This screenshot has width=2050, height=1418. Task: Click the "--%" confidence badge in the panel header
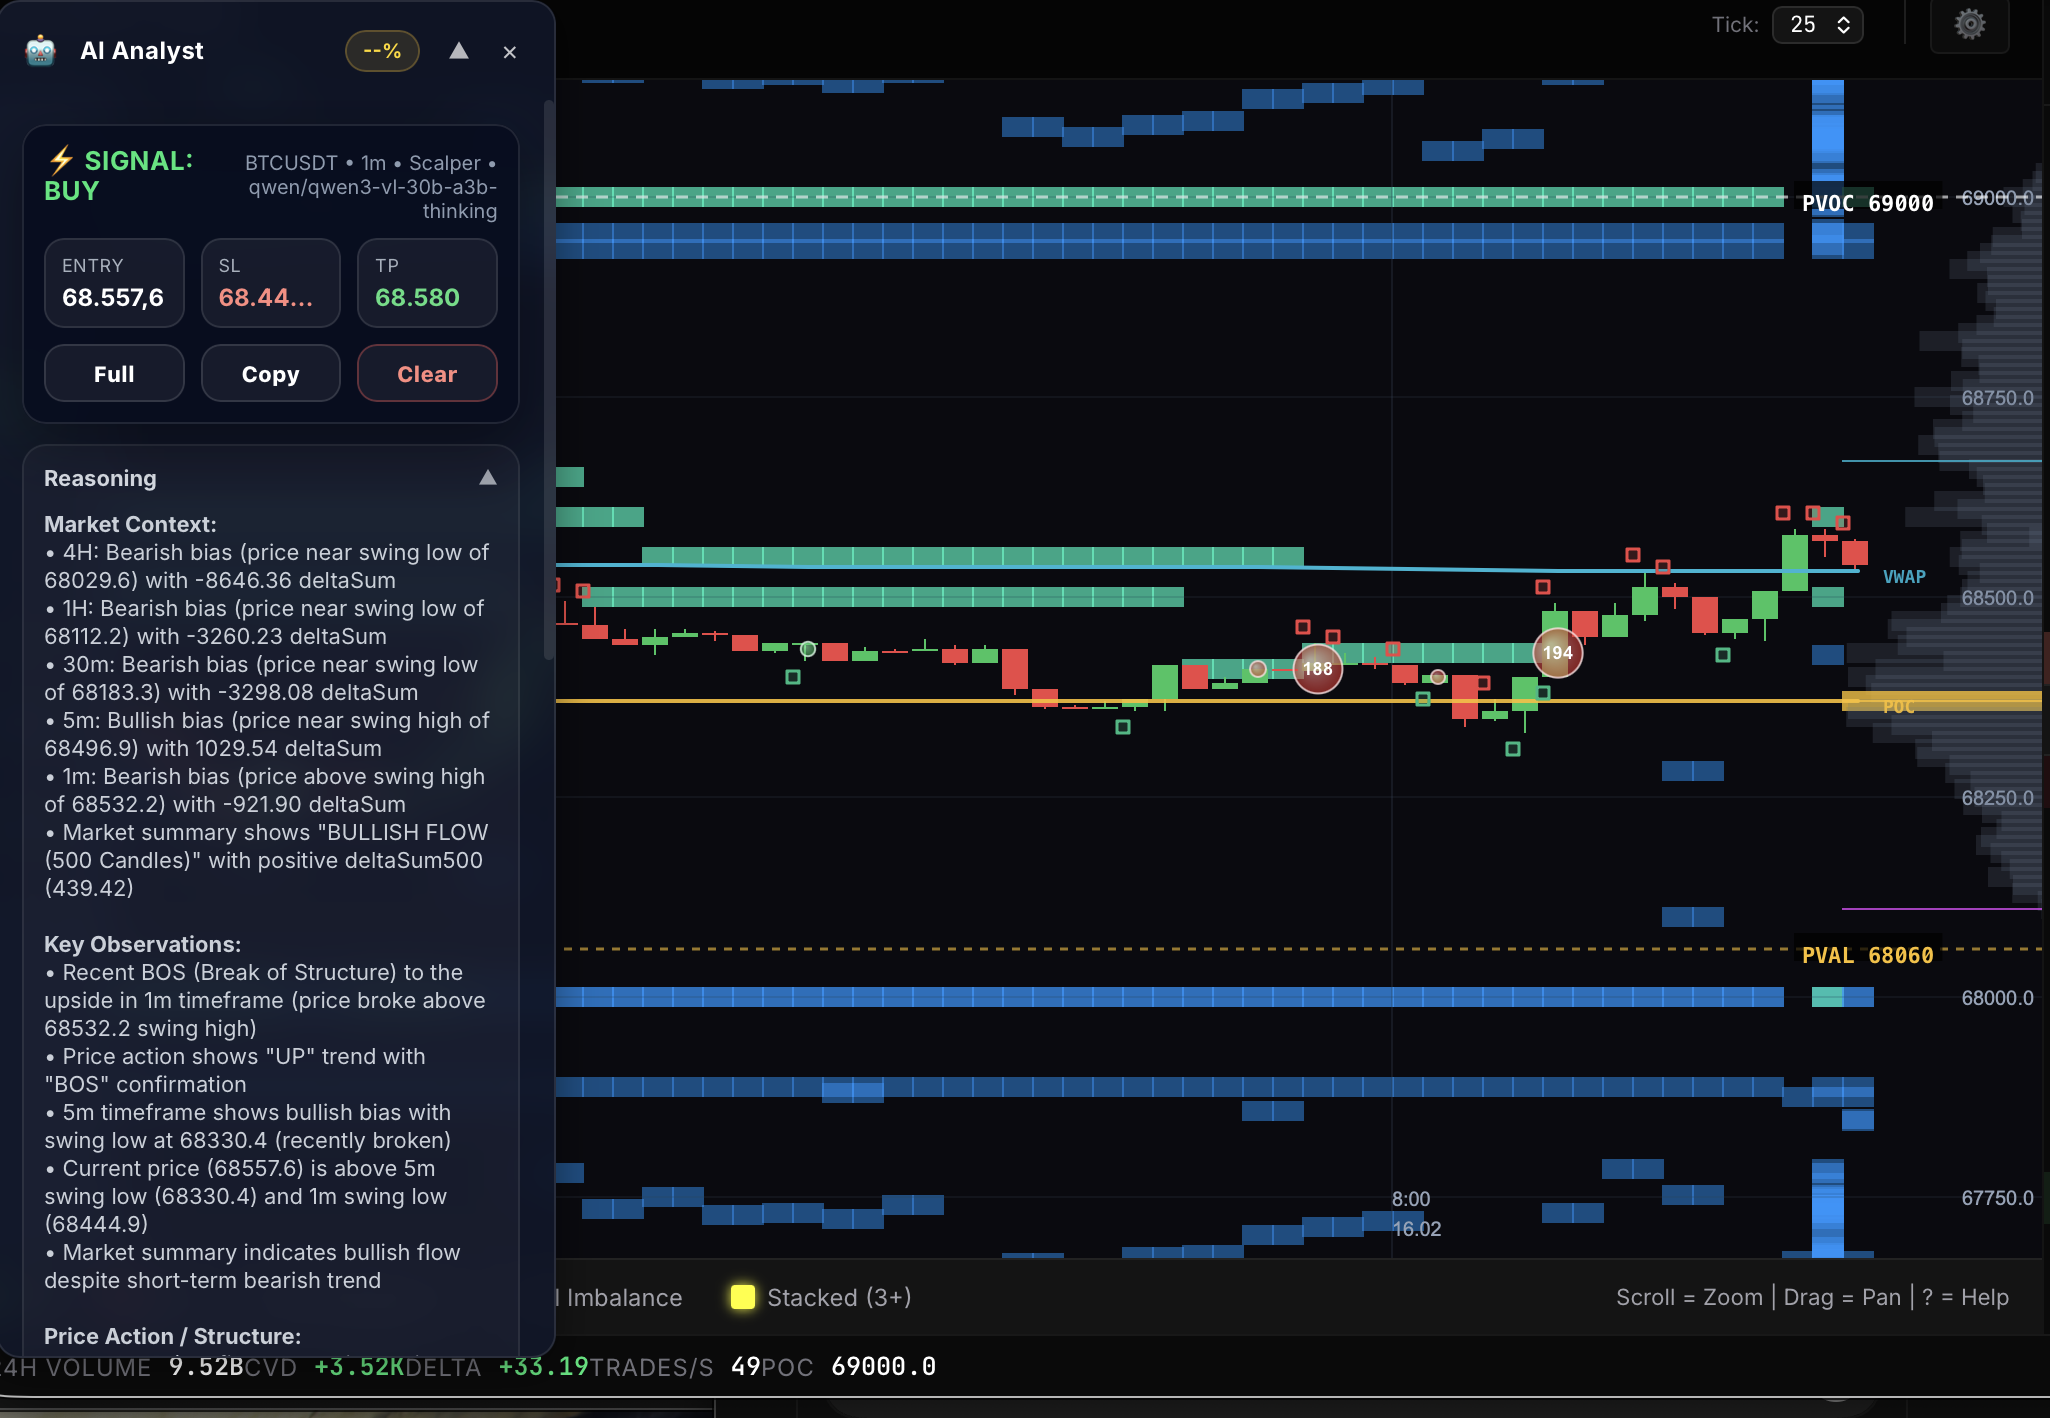tap(382, 51)
